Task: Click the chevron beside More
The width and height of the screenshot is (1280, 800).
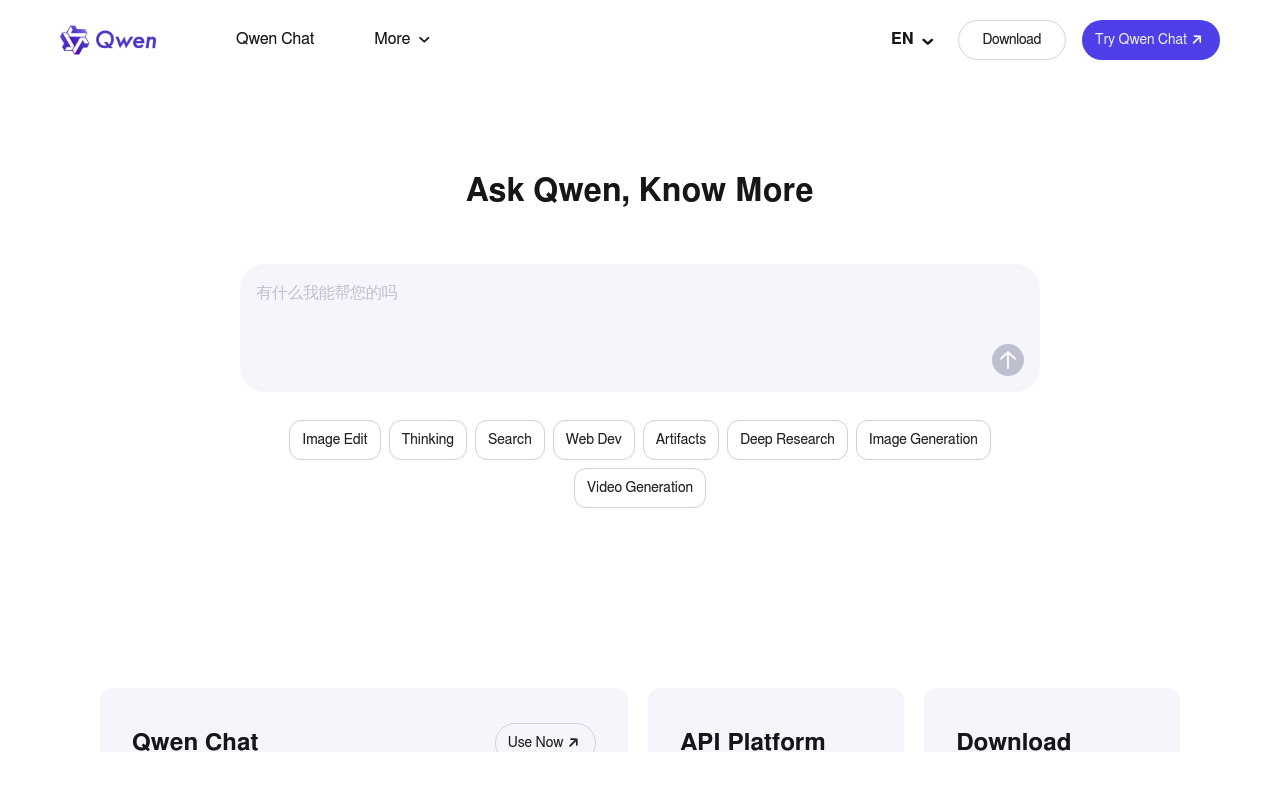Action: [x=424, y=40]
